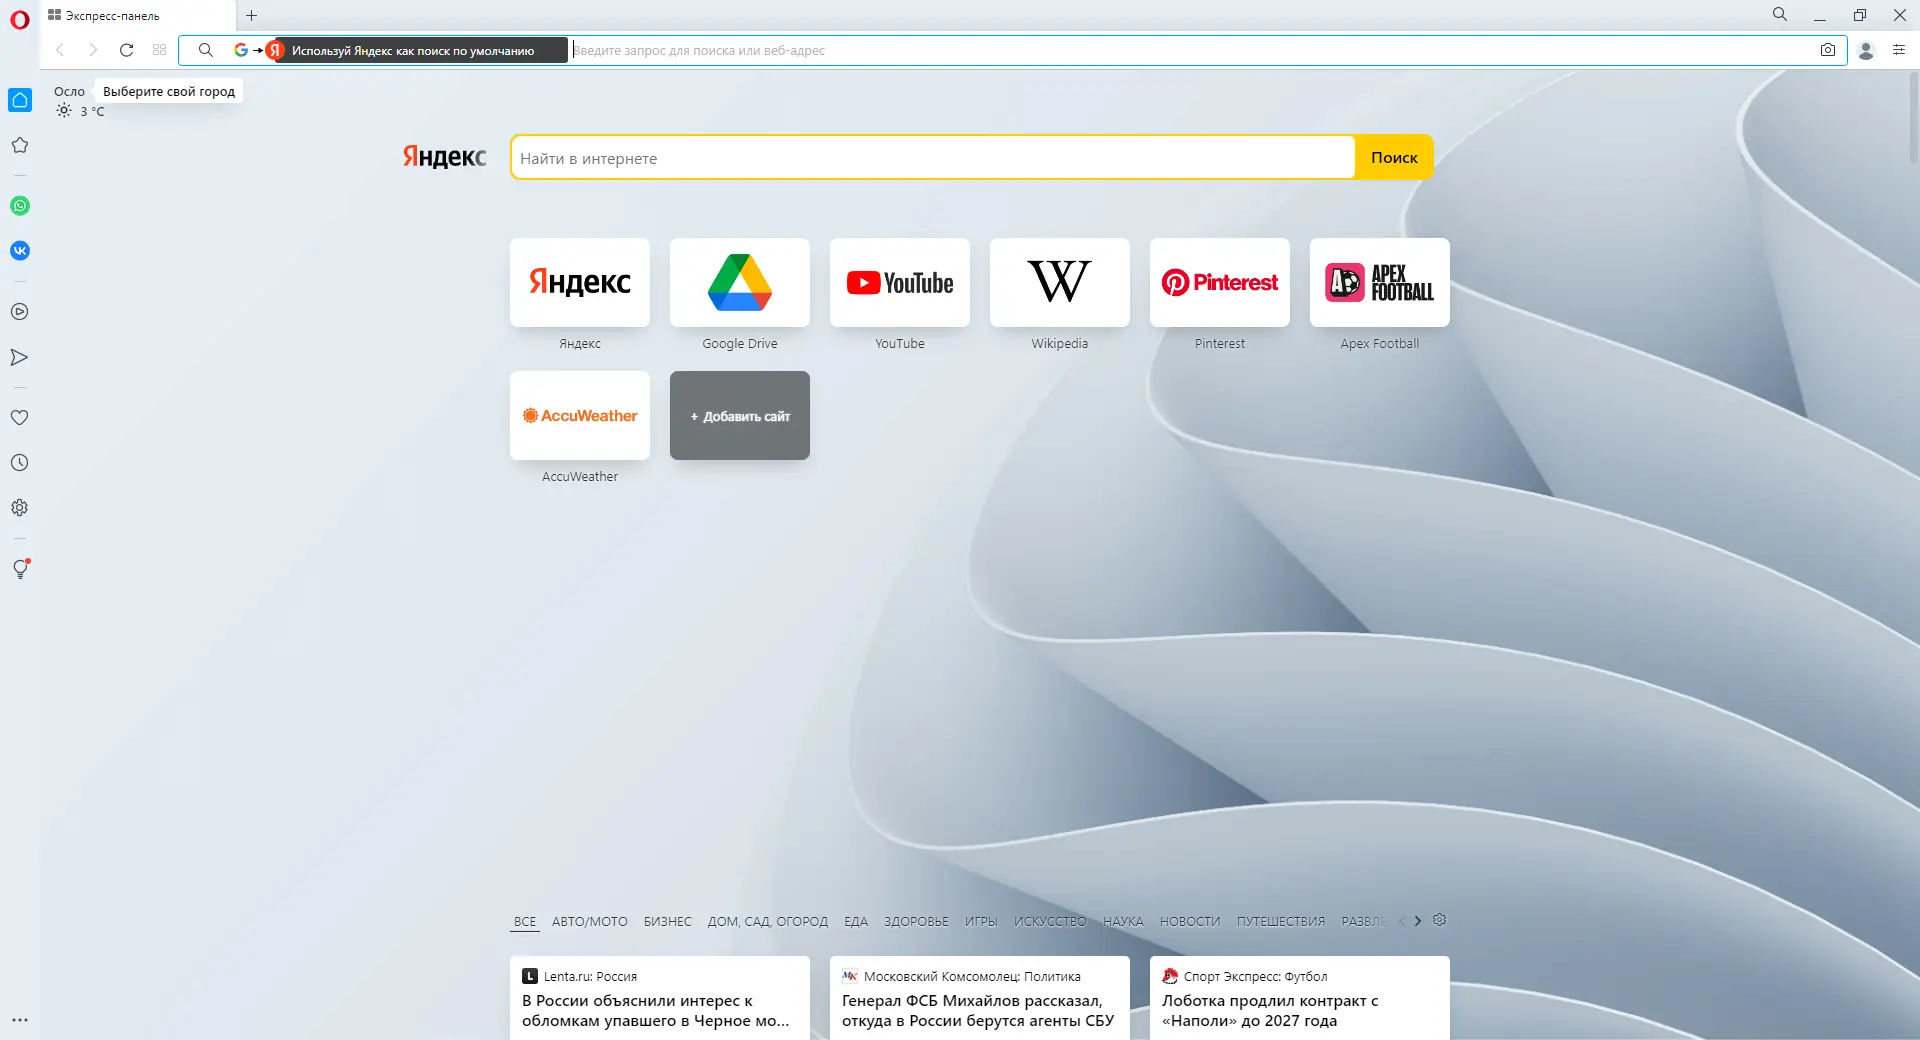Take a snapshot with camera icon
The image size is (1920, 1040).
[1828, 50]
